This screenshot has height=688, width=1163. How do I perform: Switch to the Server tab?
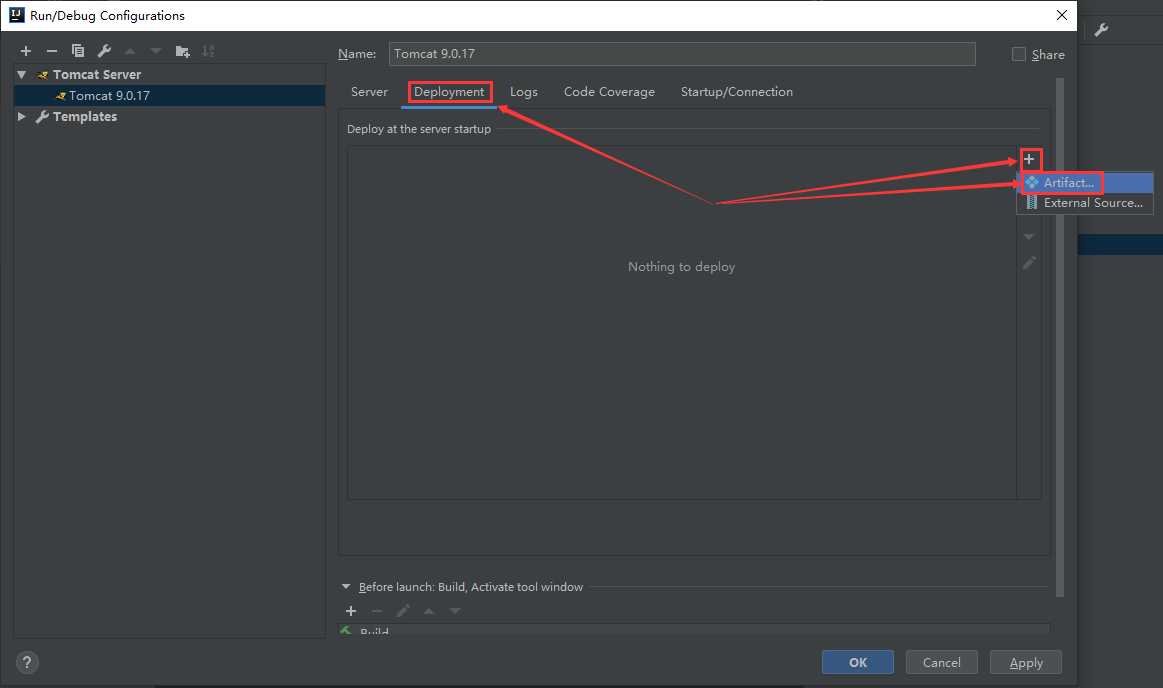pyautogui.click(x=369, y=92)
